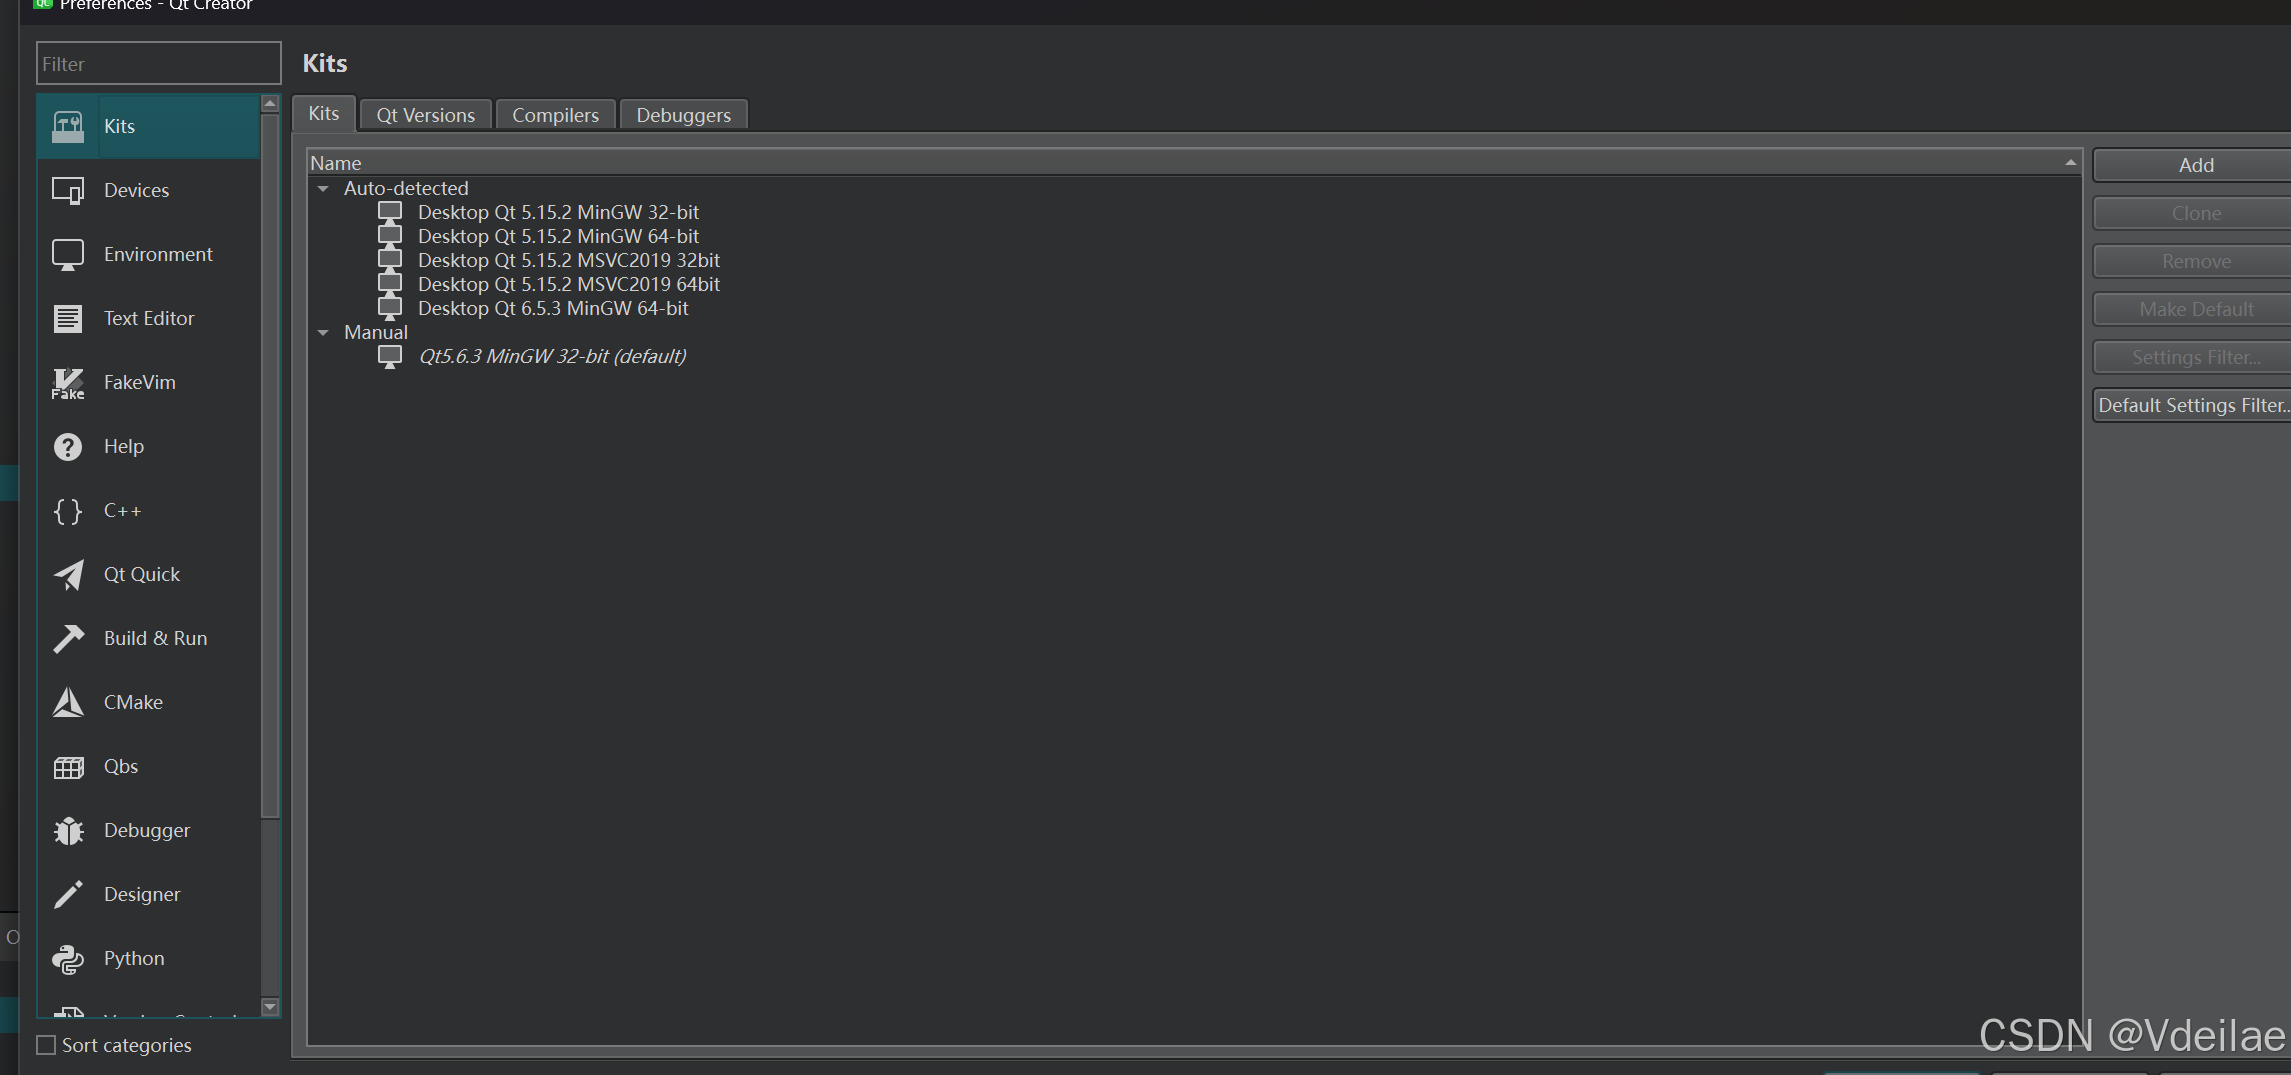The height and width of the screenshot is (1075, 2291).
Task: Open the Build & Run category label
Action: tap(155, 638)
